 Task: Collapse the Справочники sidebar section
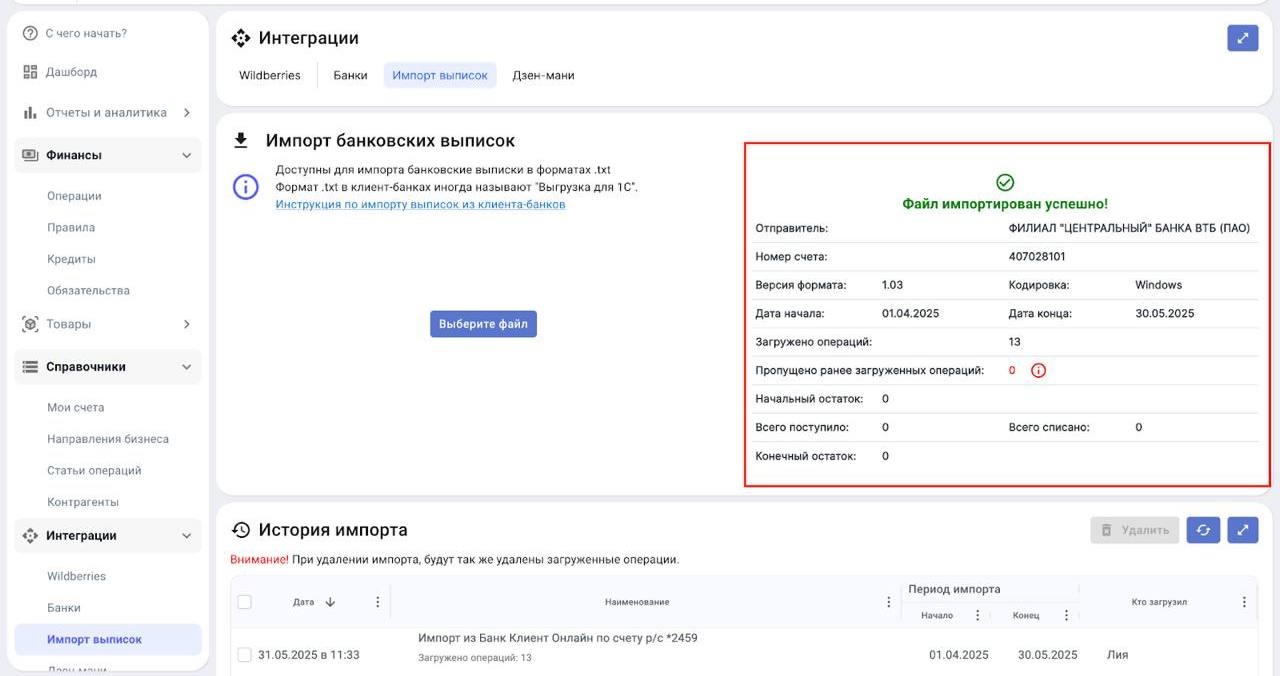coord(186,367)
